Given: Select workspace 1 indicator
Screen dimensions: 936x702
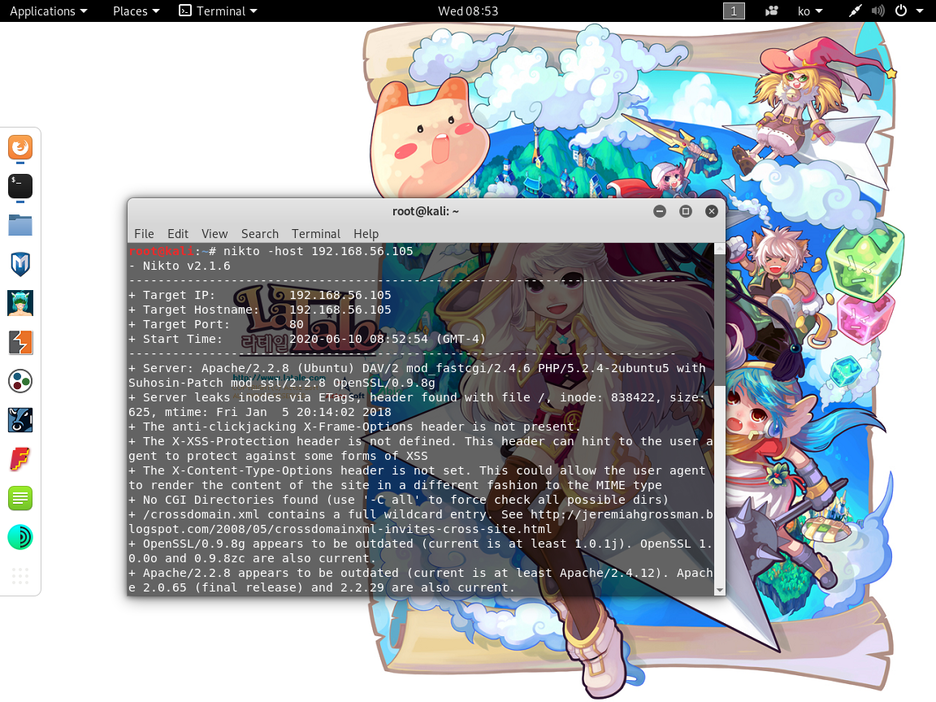Looking at the screenshot, I should coord(734,11).
